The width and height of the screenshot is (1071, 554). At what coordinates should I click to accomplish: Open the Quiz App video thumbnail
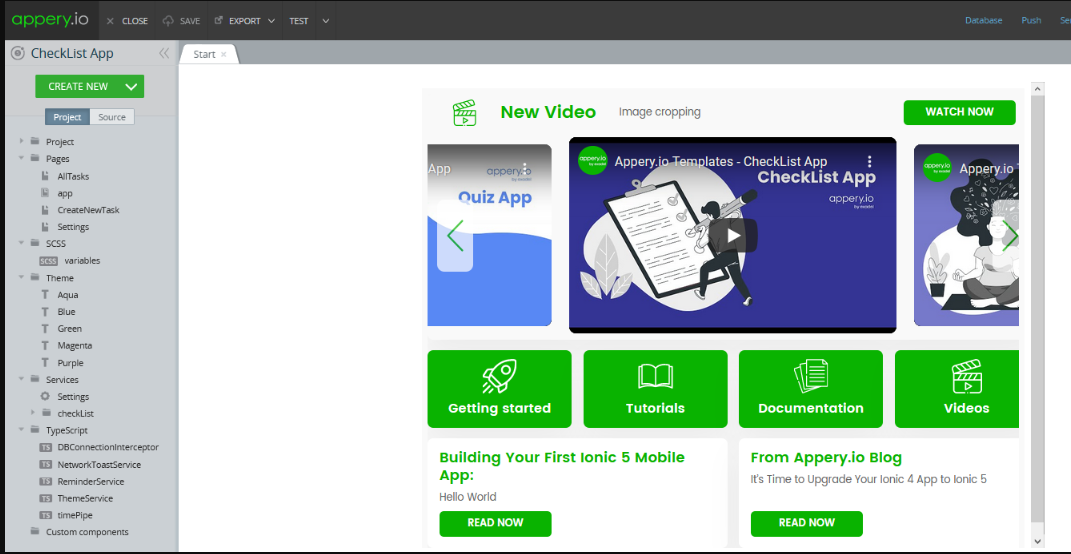coord(489,235)
